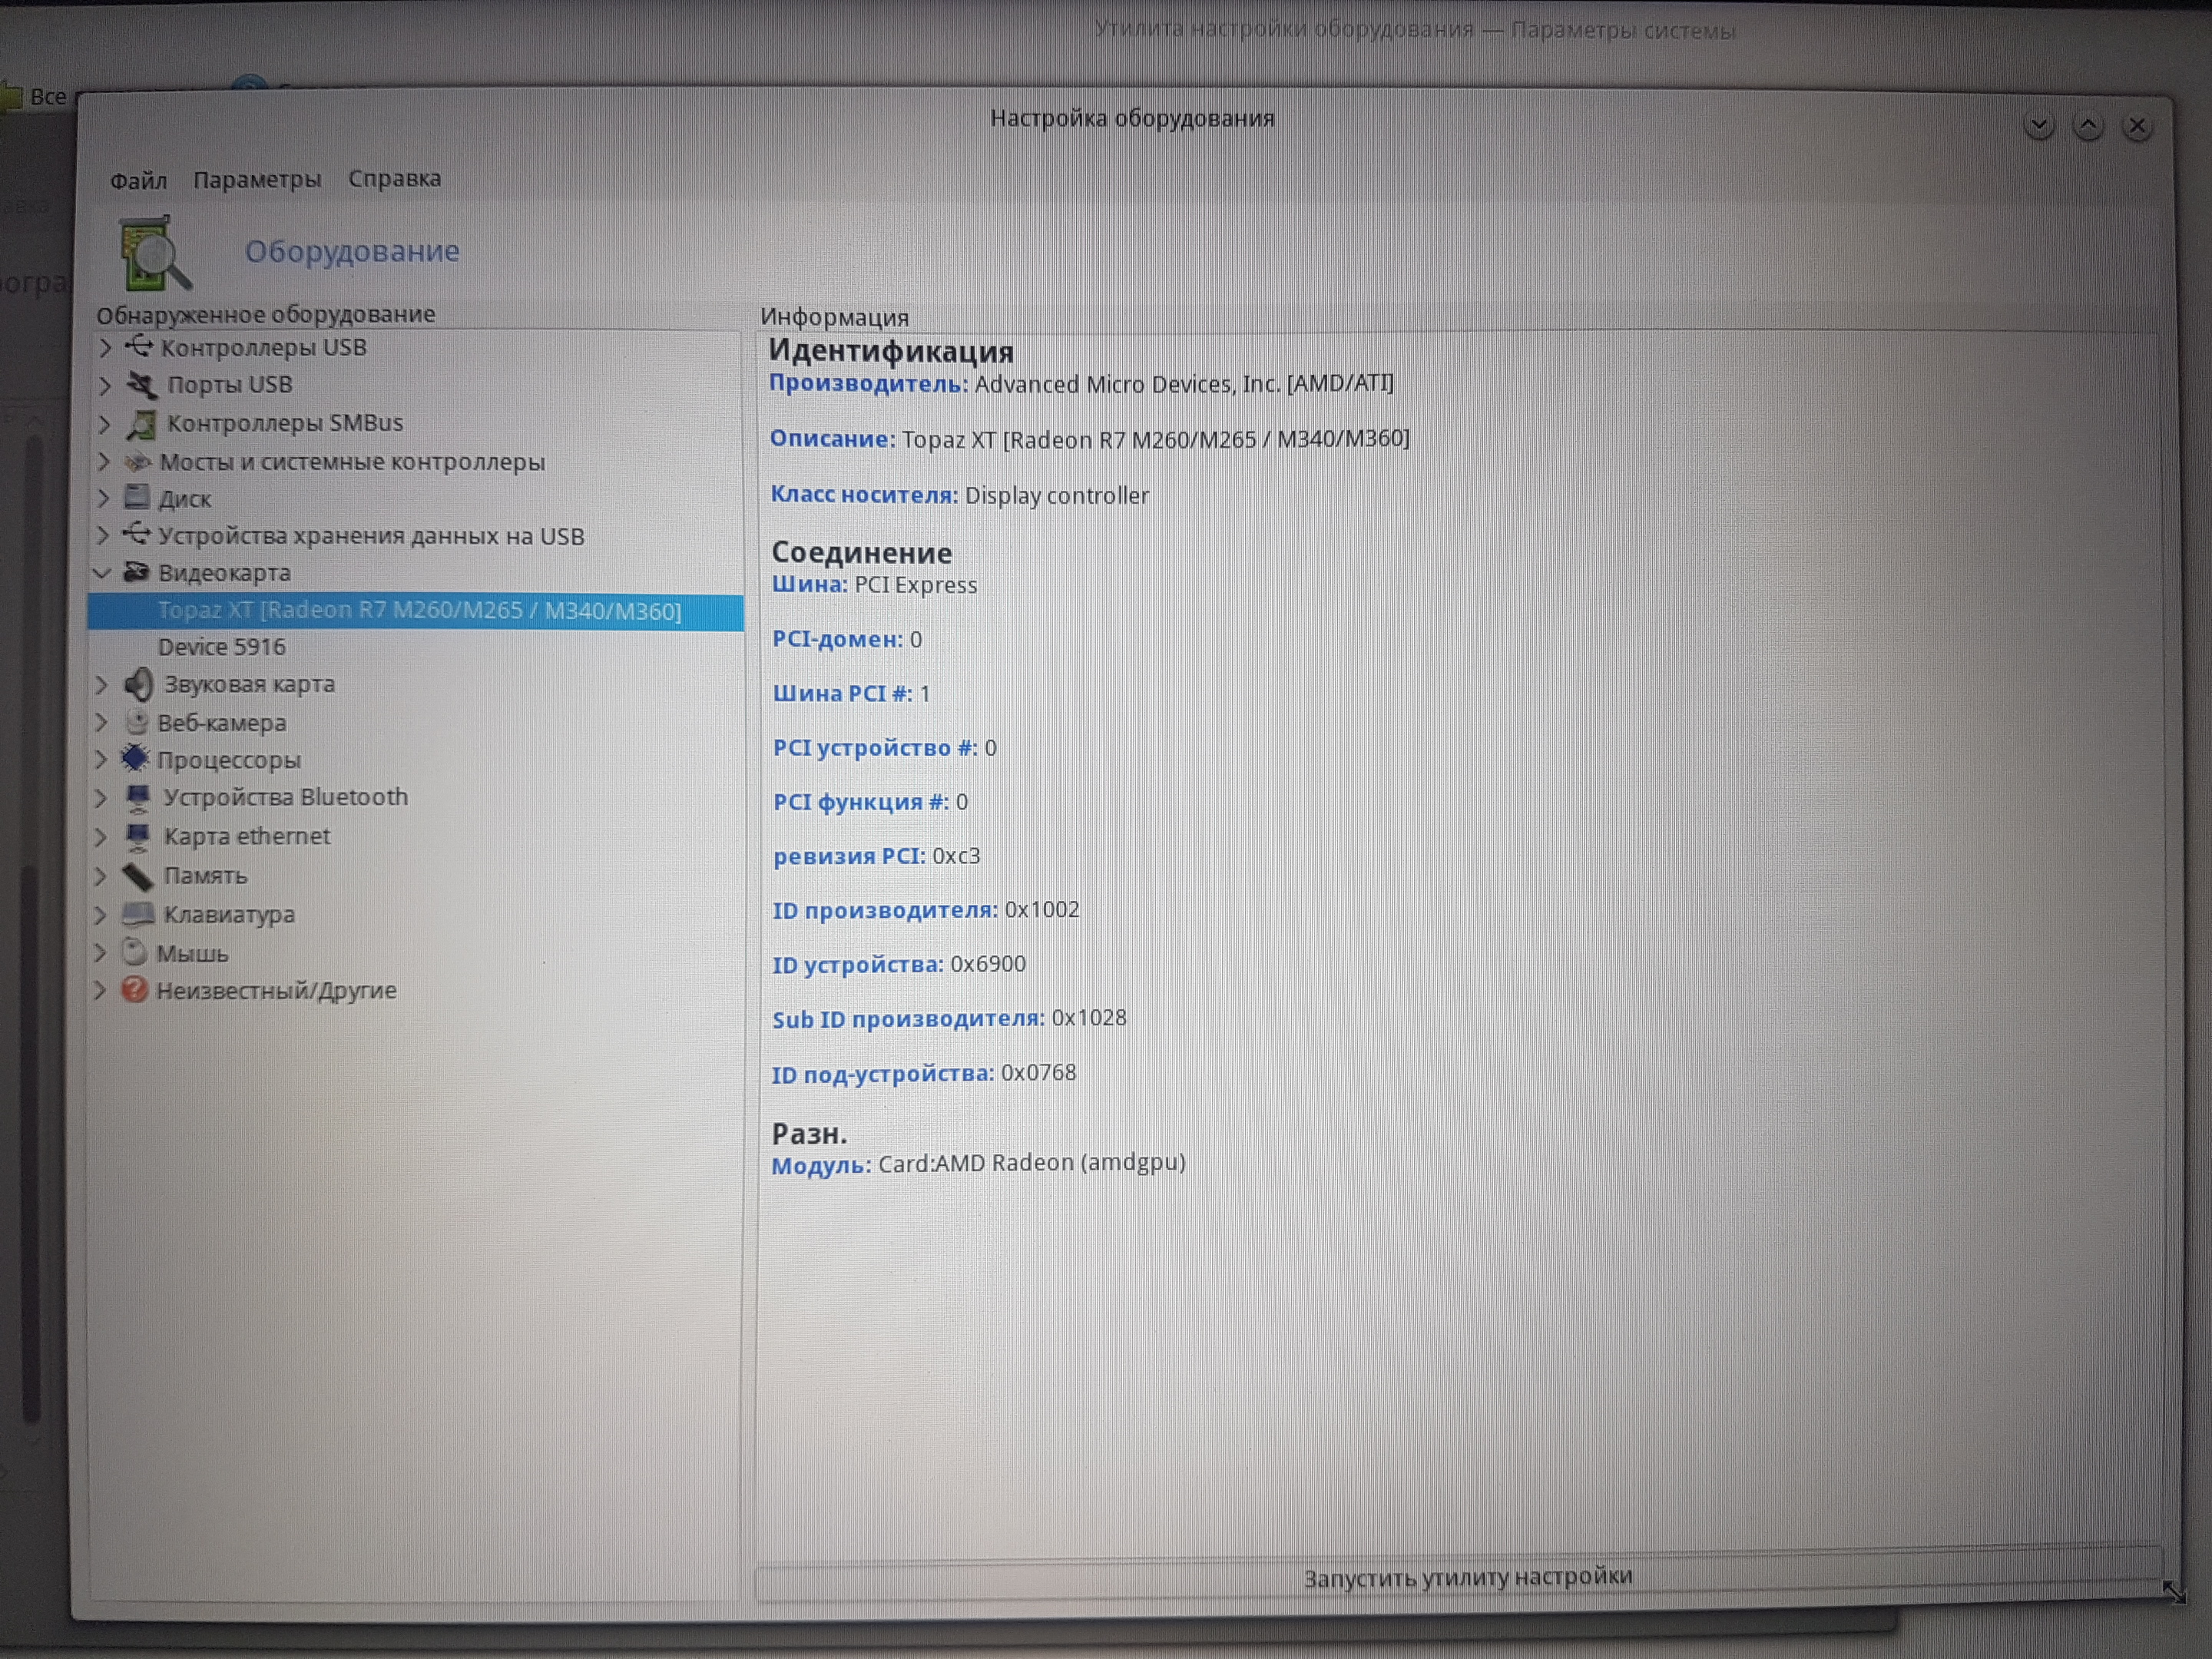Click the SMBus controllers chip icon
Image resolution: width=2212 pixels, height=1659 pixels.
coord(141,424)
